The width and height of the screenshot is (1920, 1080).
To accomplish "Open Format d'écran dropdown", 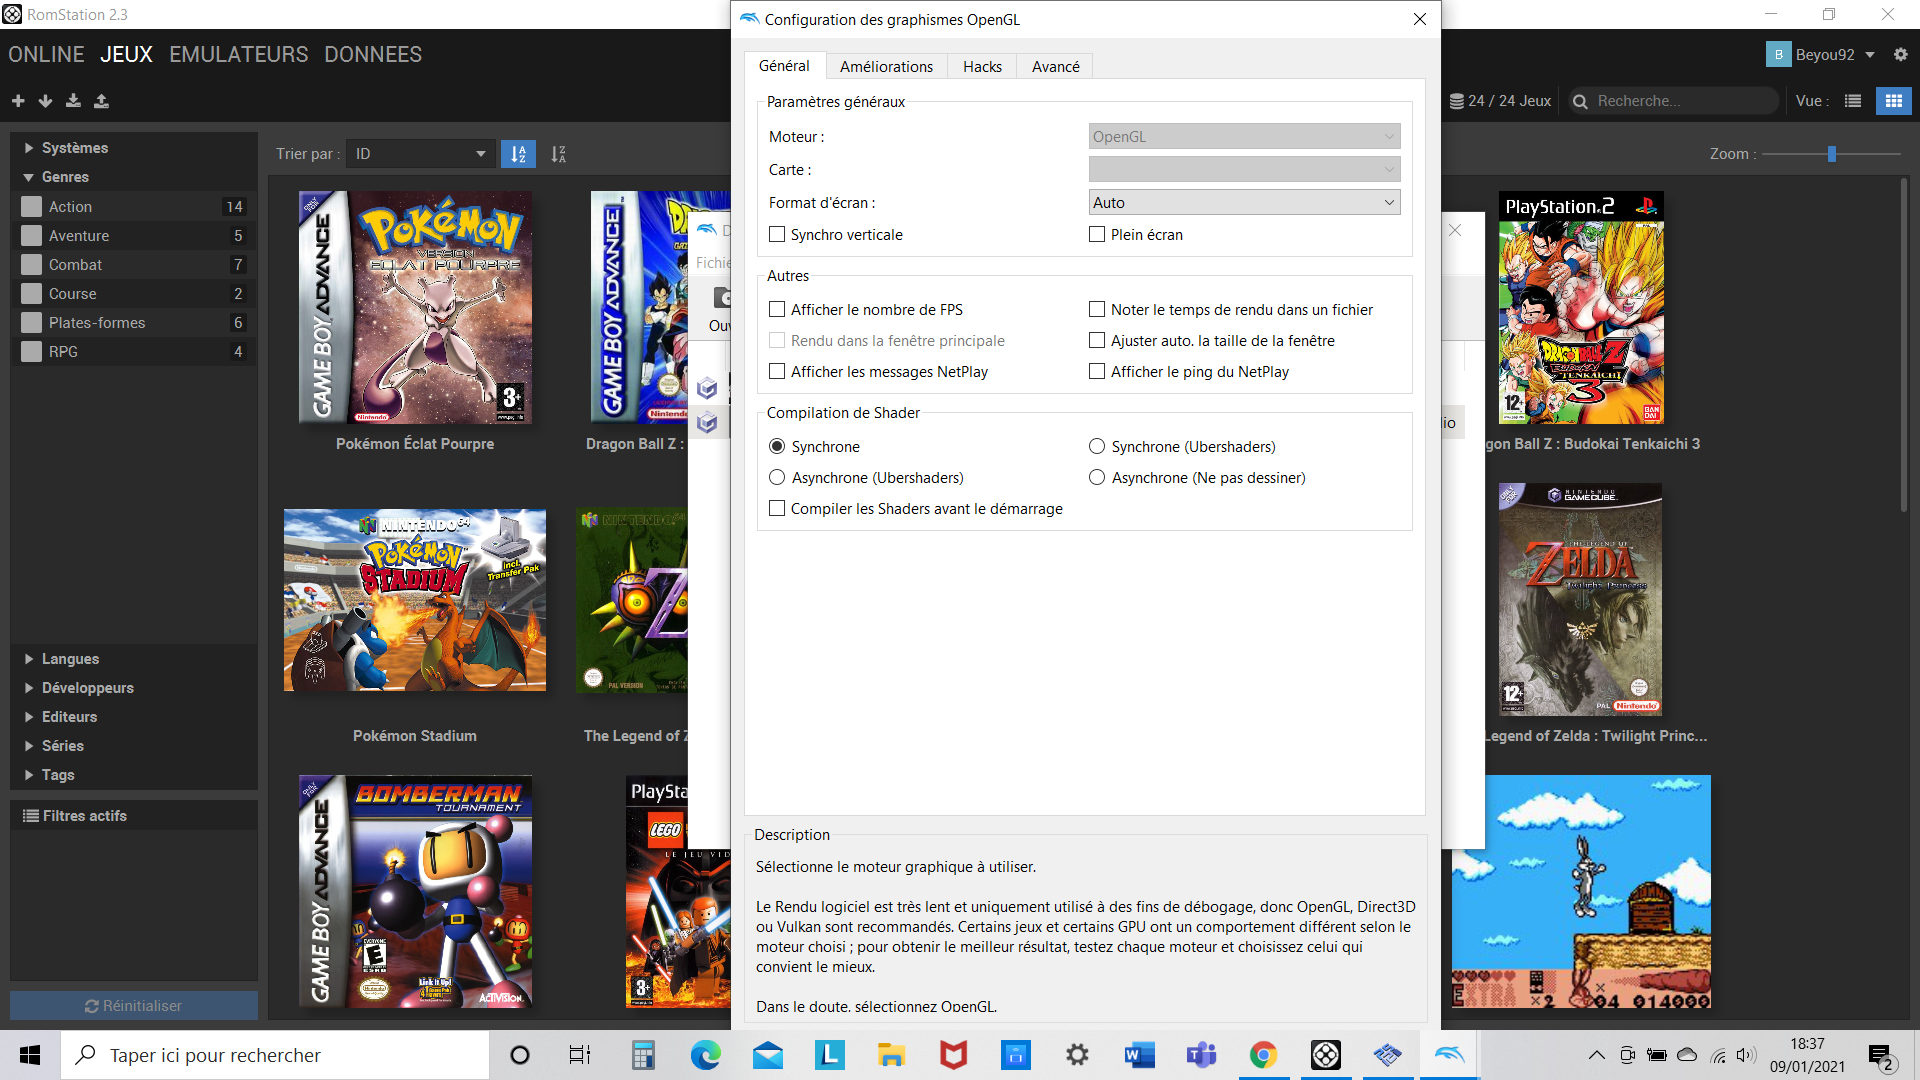I will (x=1244, y=202).
